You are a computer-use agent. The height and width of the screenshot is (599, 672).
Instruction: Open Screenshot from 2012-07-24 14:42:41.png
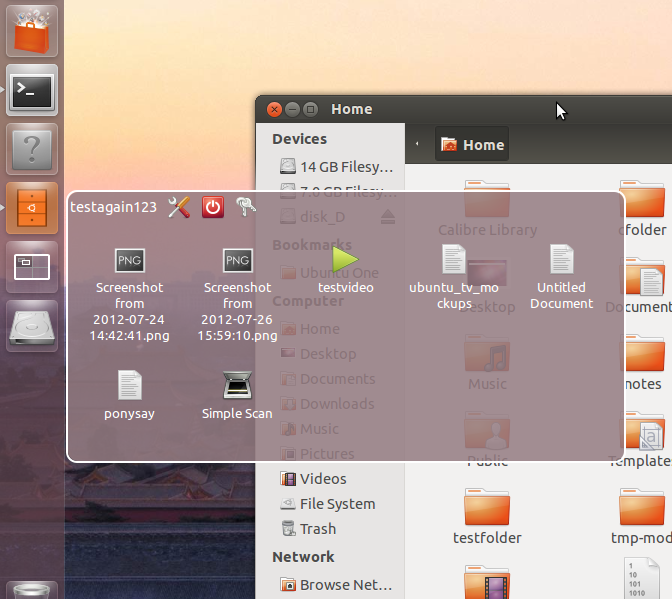[x=129, y=295]
